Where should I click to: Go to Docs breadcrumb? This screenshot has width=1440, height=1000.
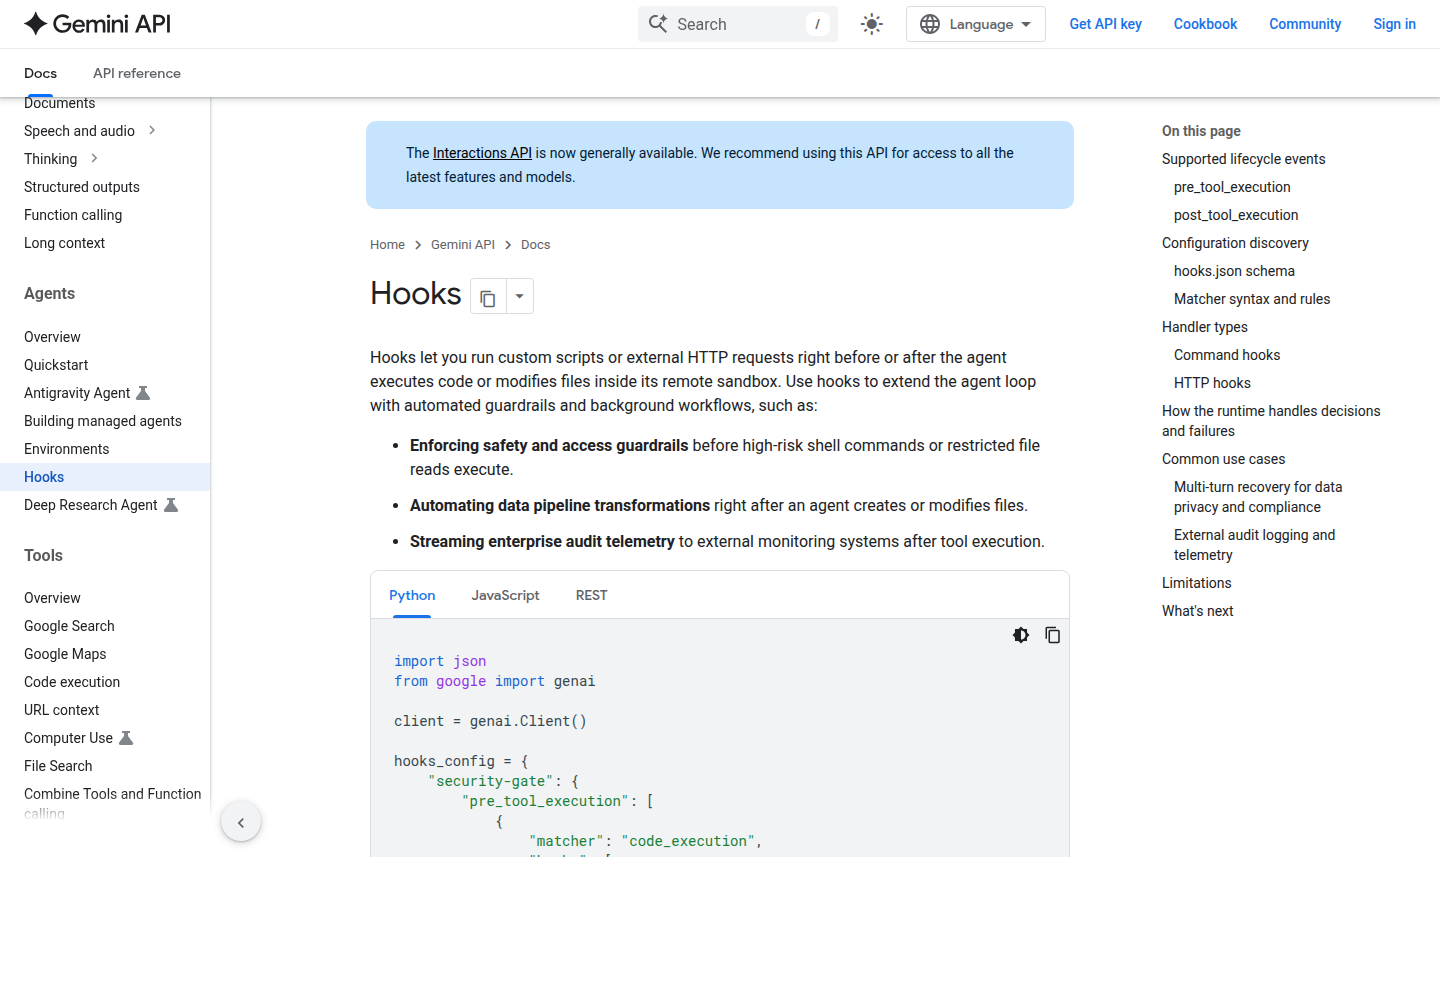pyautogui.click(x=536, y=245)
